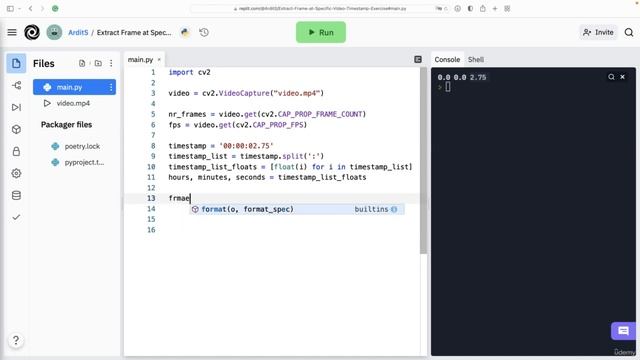Viewport: 640px width, 360px height.
Task: Toggle the editor layout panel icon
Action: [418, 60]
